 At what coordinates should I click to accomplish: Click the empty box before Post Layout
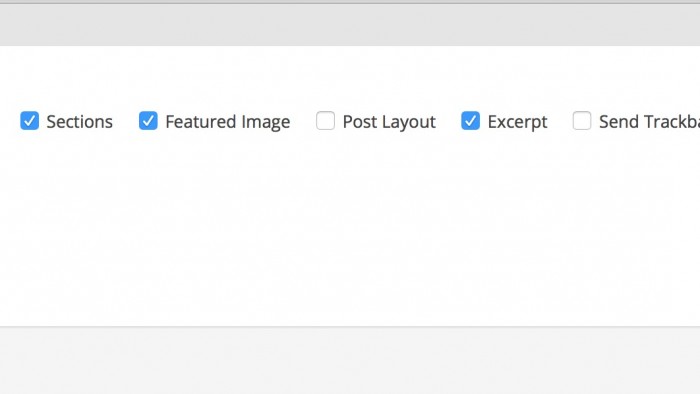[x=325, y=121]
